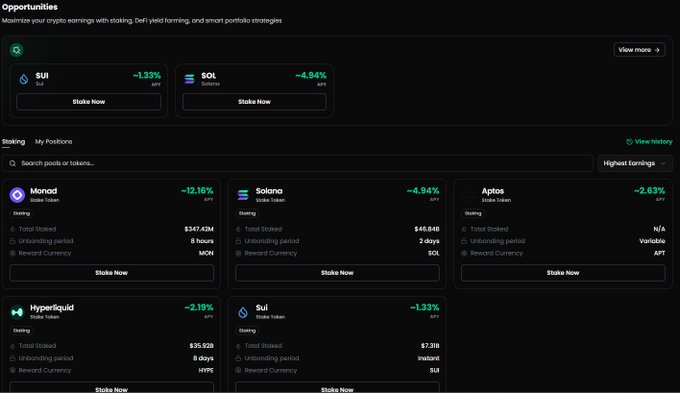Stake Now on the Hyperliquid pool
Image resolution: width=680 pixels, height=393 pixels.
111,387
